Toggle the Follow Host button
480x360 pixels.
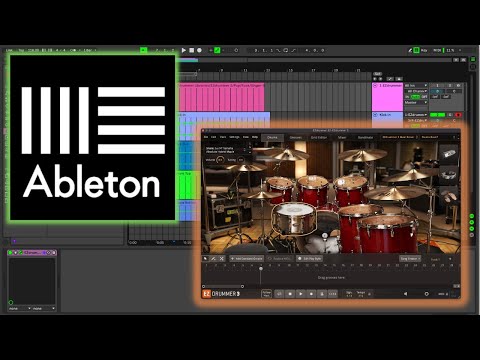(266, 294)
